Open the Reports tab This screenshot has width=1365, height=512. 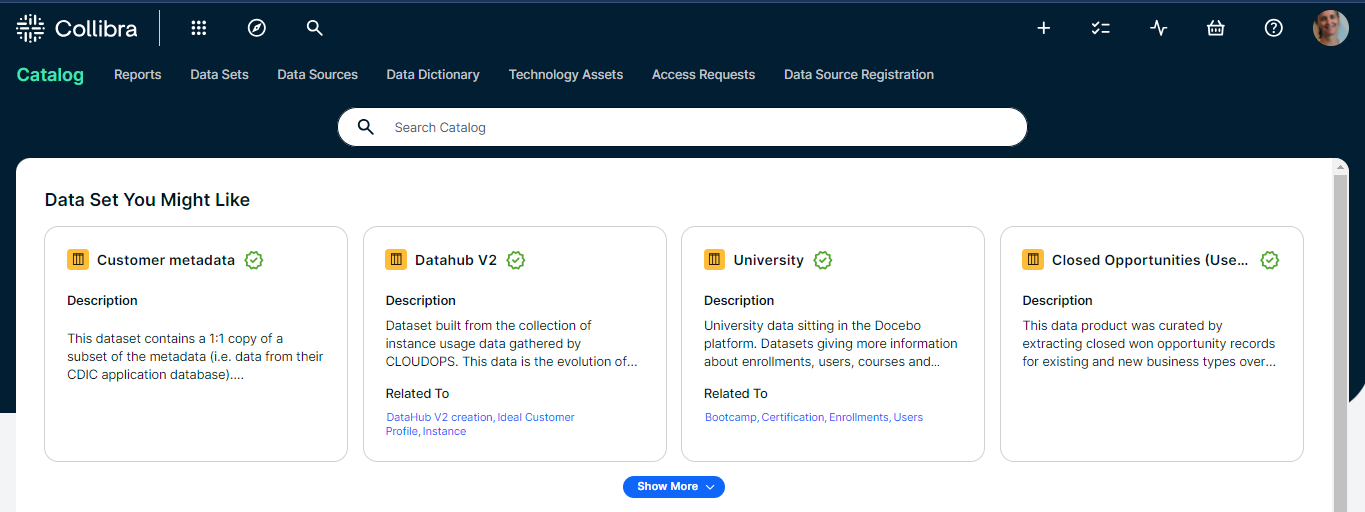pyautogui.click(x=137, y=74)
